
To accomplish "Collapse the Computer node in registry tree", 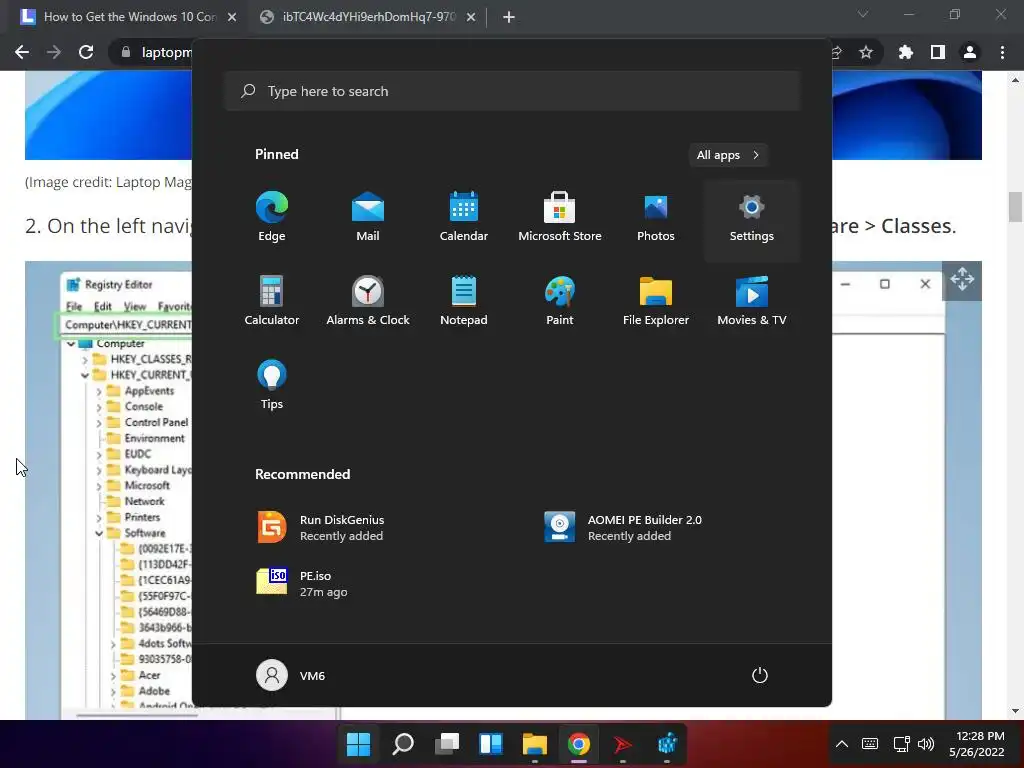I will pos(71,344).
